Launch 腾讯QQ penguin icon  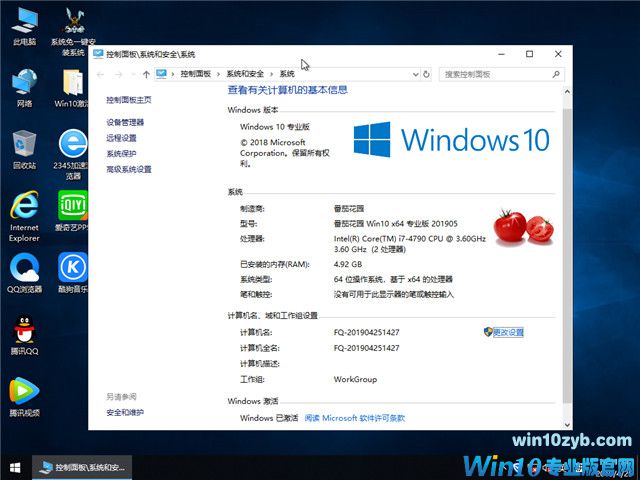pyautogui.click(x=24, y=335)
